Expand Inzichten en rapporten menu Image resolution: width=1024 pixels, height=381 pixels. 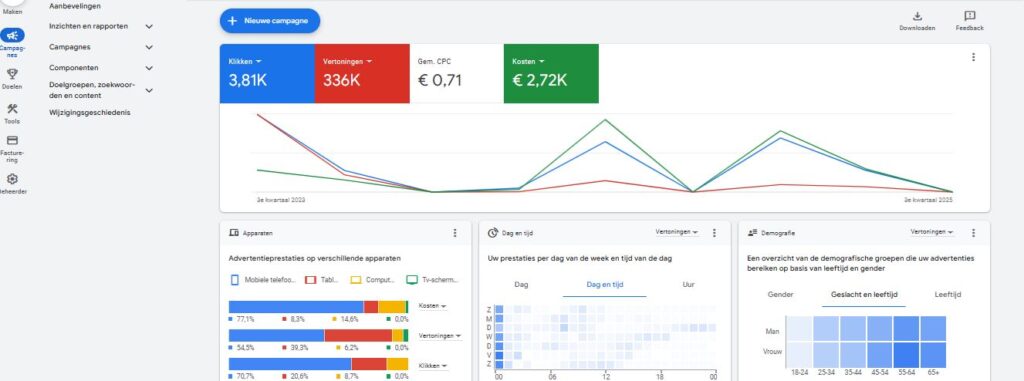149,27
